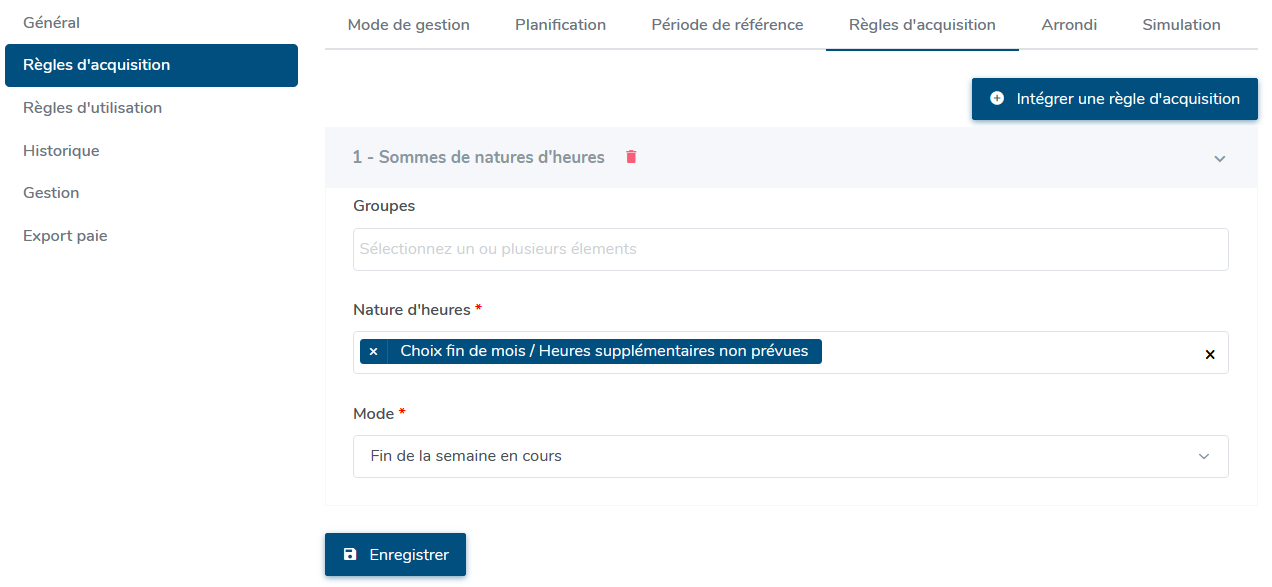Viewport: 1272px width, 587px height.
Task: Delete the Sommes de natures d'heures rule
Action: (631, 157)
